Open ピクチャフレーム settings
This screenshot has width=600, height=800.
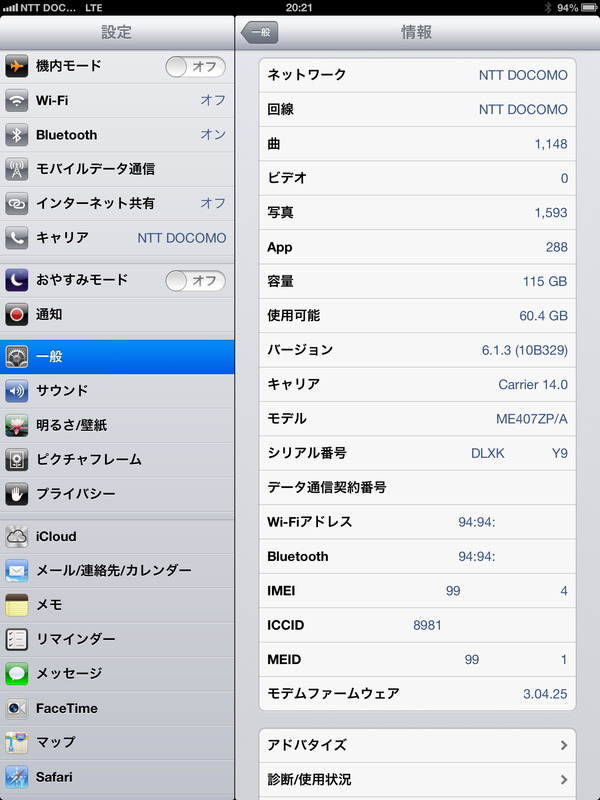click(x=117, y=460)
